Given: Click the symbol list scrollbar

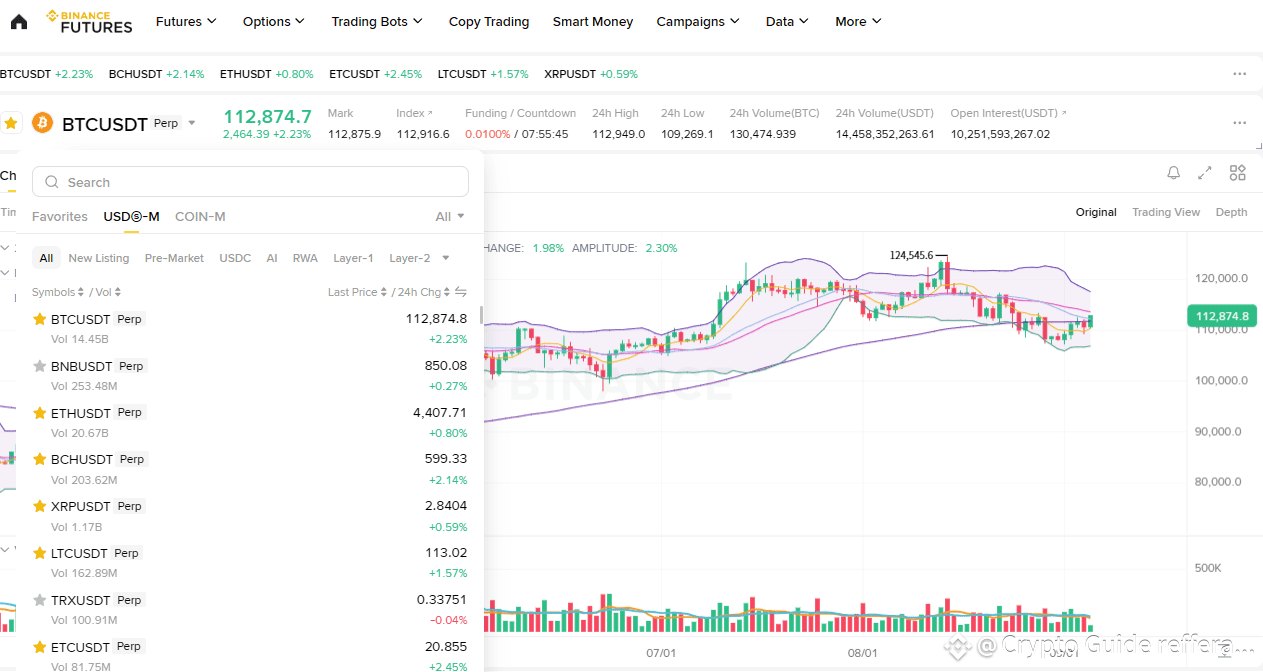Looking at the screenshot, I should pos(481,315).
